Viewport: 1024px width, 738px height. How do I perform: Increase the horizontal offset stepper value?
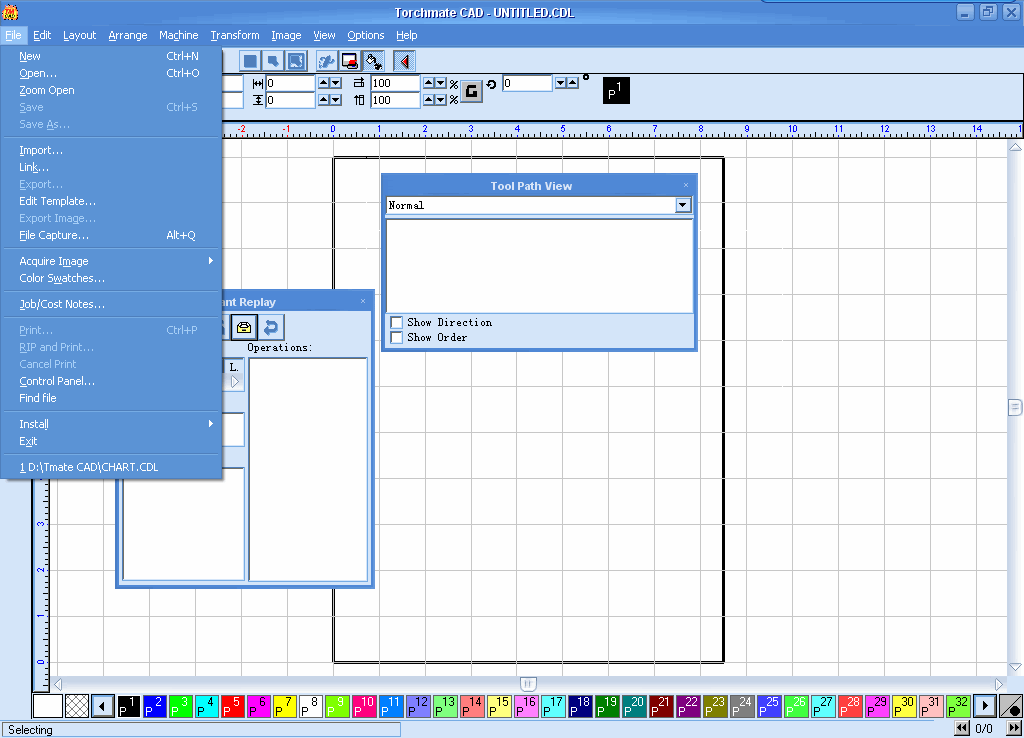pyautogui.click(x=323, y=83)
